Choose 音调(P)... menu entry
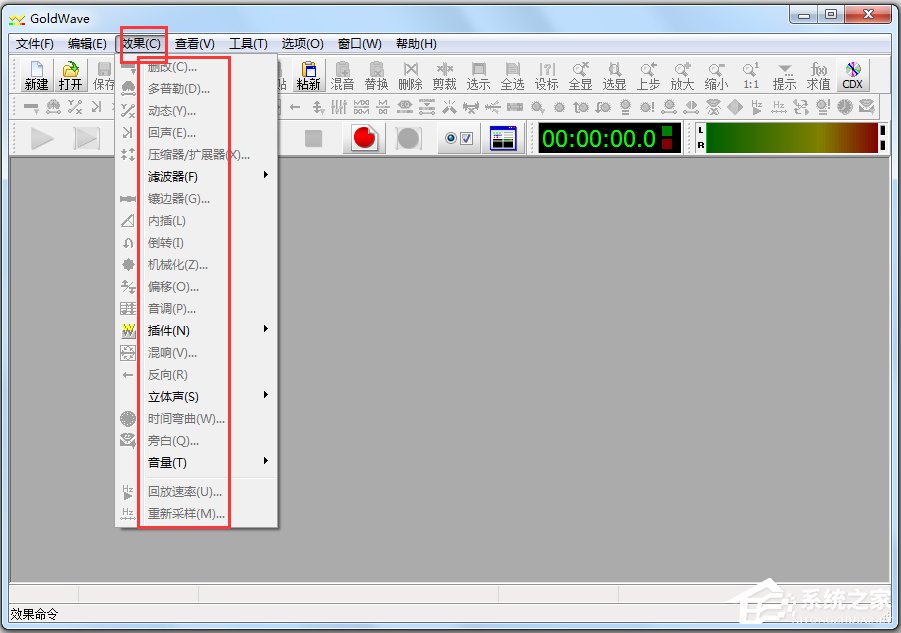 point(197,308)
